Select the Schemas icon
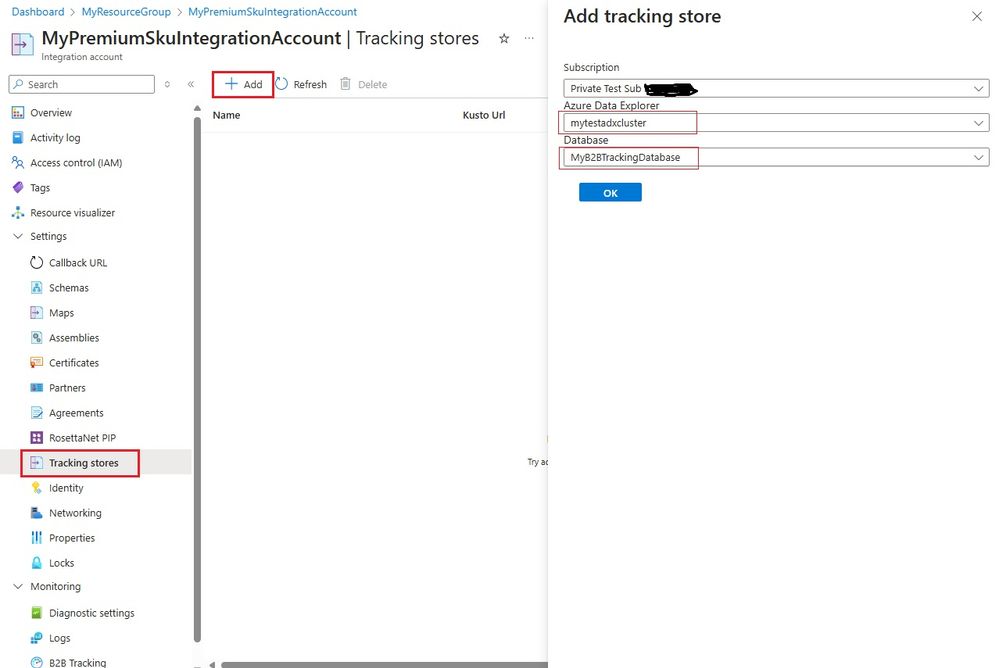This screenshot has width=999, height=668. coord(37,287)
